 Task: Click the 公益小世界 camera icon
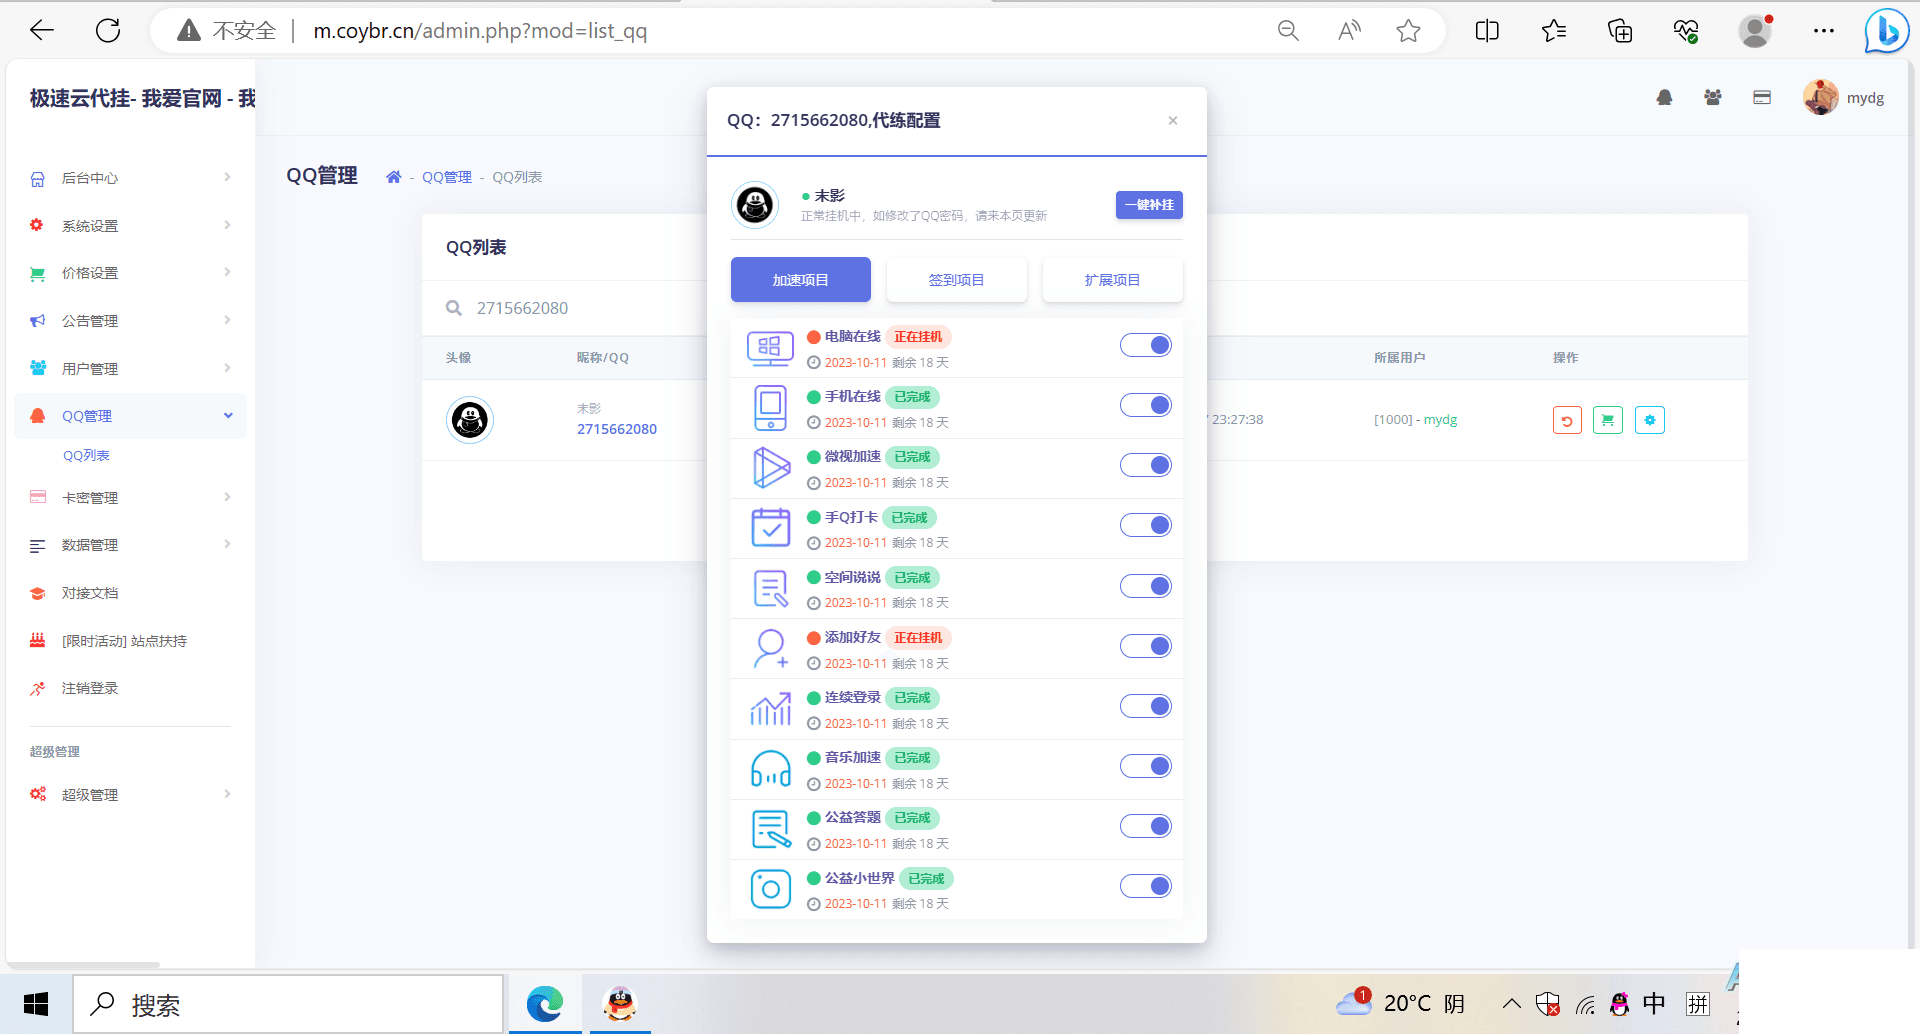pyautogui.click(x=771, y=888)
